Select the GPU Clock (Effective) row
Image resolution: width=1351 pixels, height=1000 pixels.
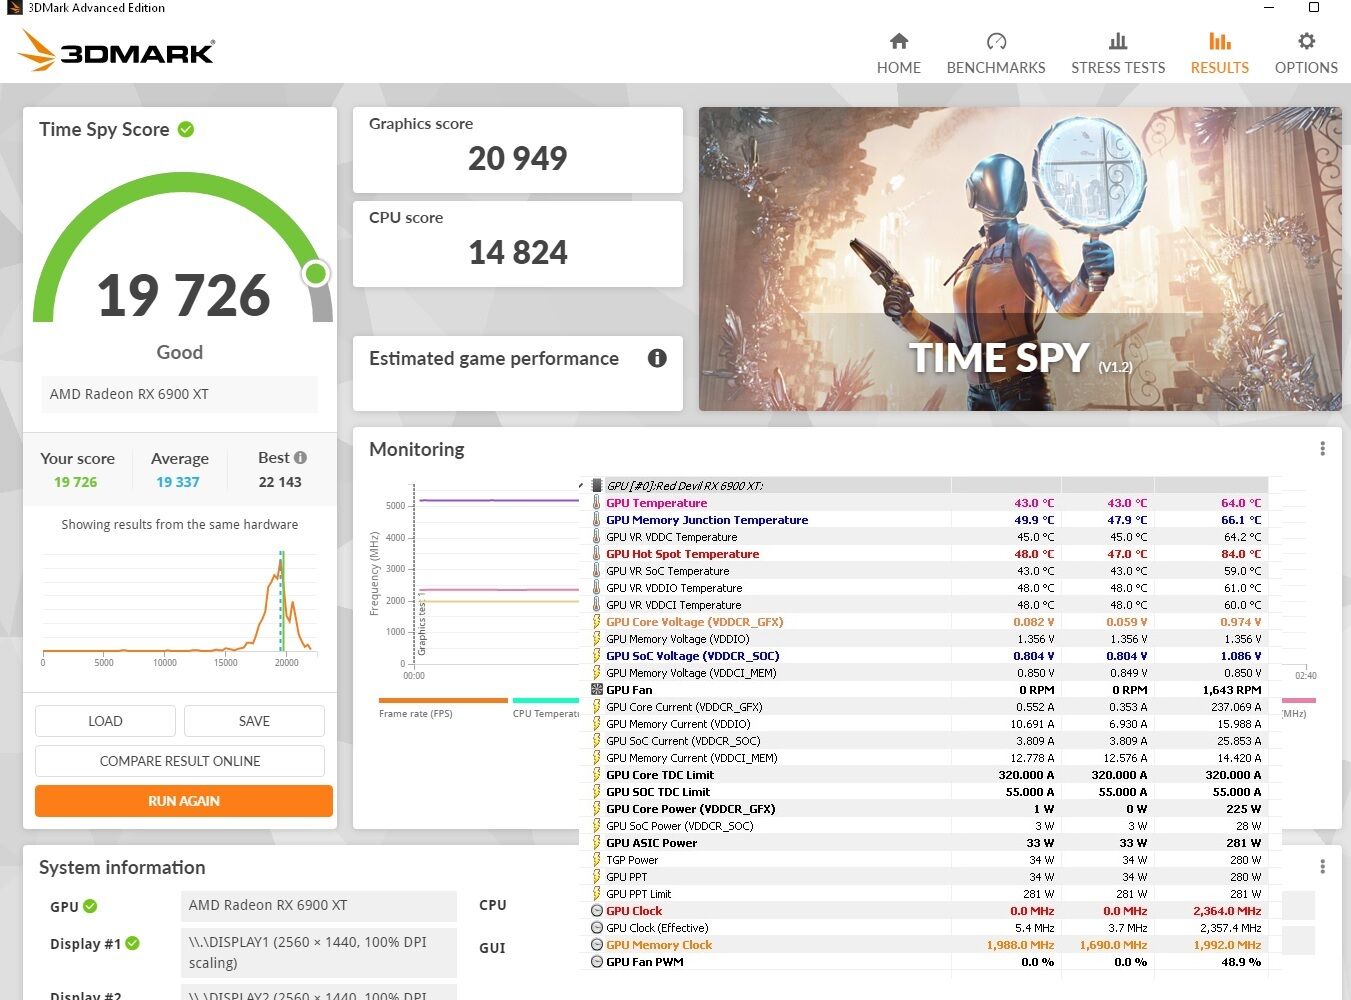point(925,928)
